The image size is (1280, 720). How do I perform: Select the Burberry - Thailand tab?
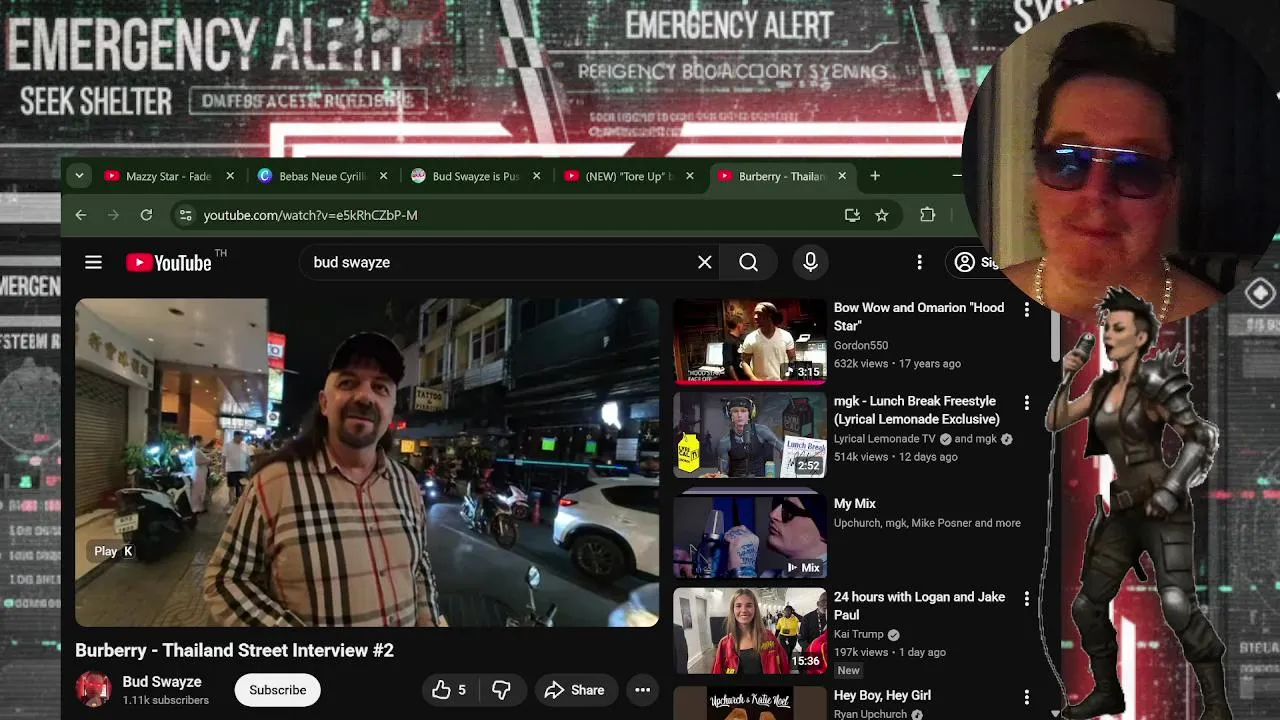(782, 176)
